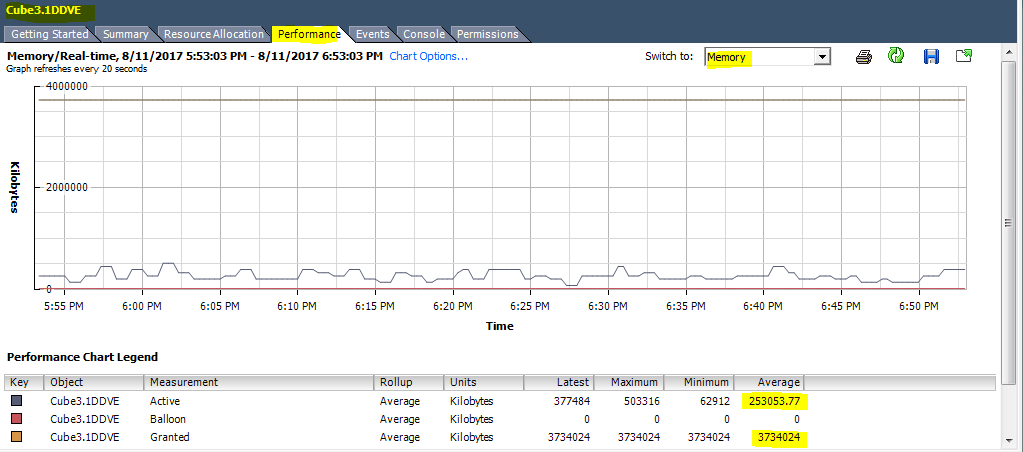Refresh the performance chart

(897, 57)
